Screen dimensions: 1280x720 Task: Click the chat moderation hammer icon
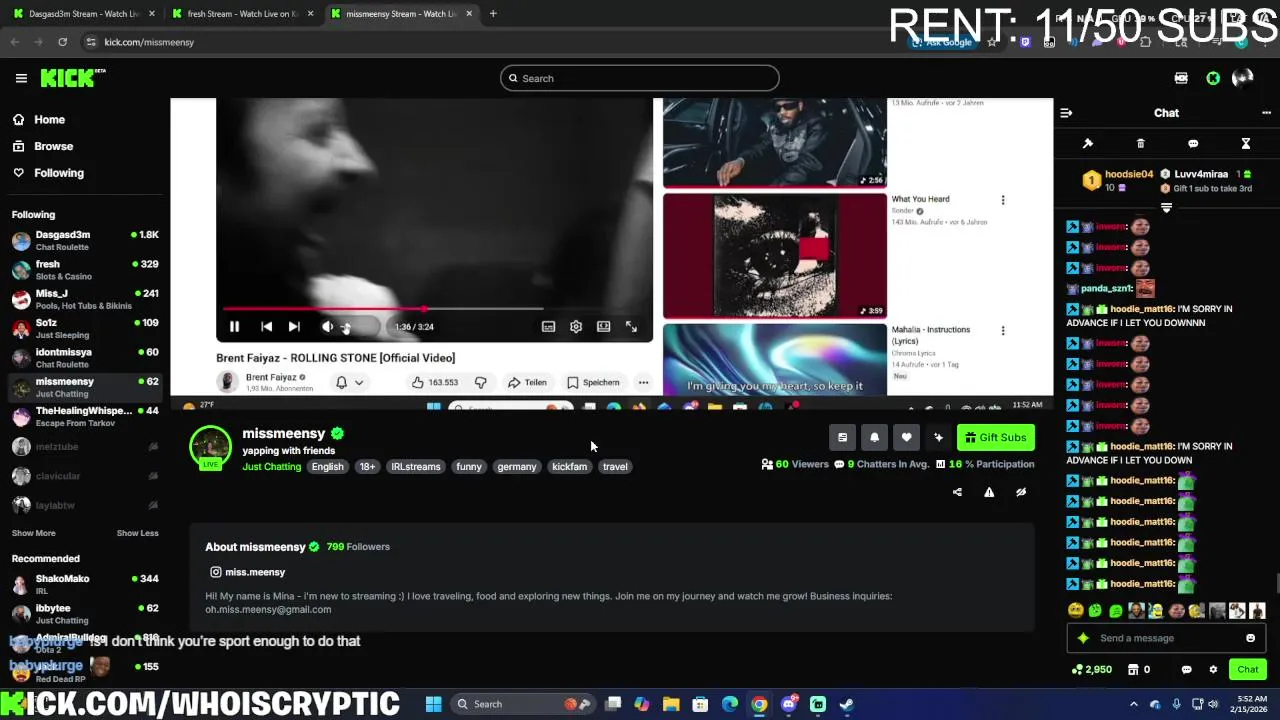point(1088,144)
